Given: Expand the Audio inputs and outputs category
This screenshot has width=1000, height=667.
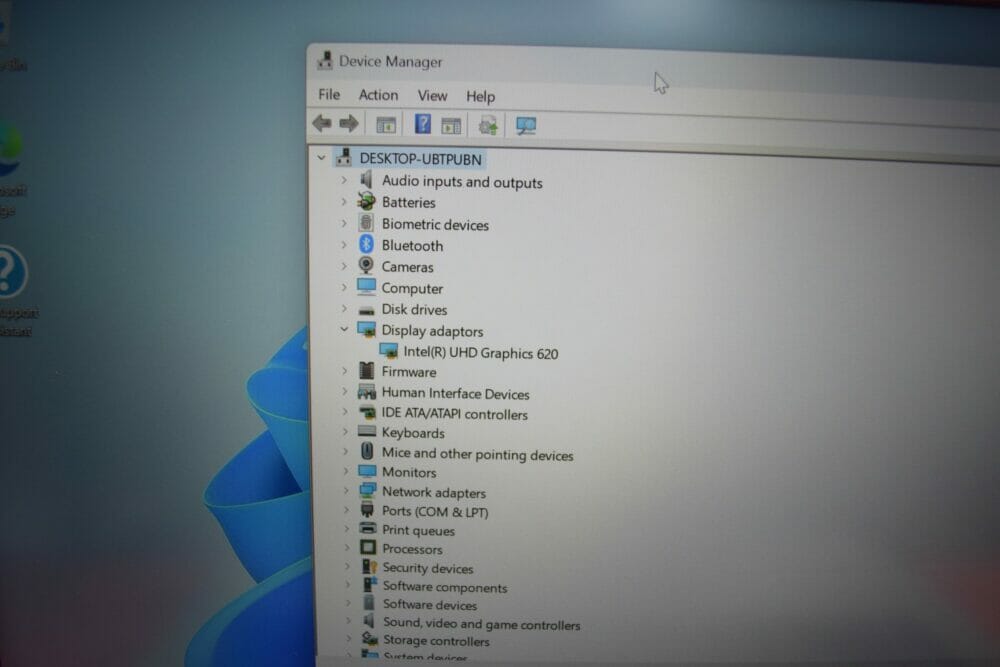Looking at the screenshot, I should 344,180.
